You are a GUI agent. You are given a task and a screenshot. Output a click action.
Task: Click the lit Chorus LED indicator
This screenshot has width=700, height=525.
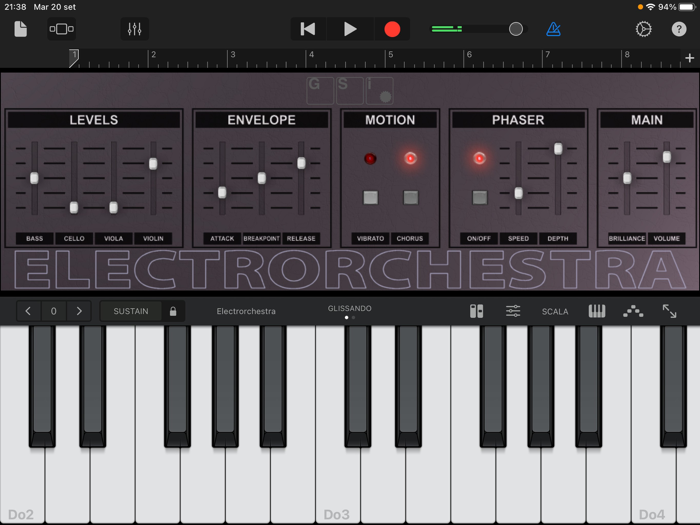point(410,158)
